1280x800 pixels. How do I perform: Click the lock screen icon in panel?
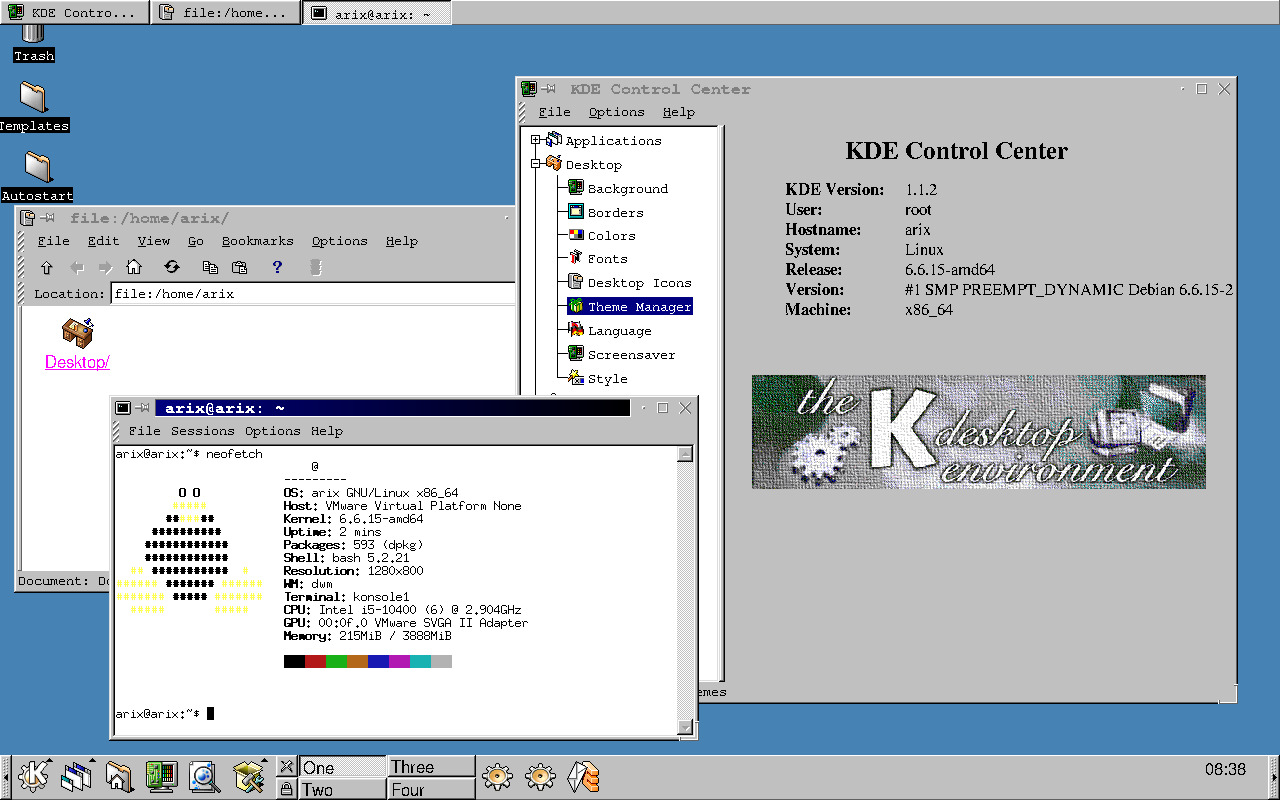[286, 789]
